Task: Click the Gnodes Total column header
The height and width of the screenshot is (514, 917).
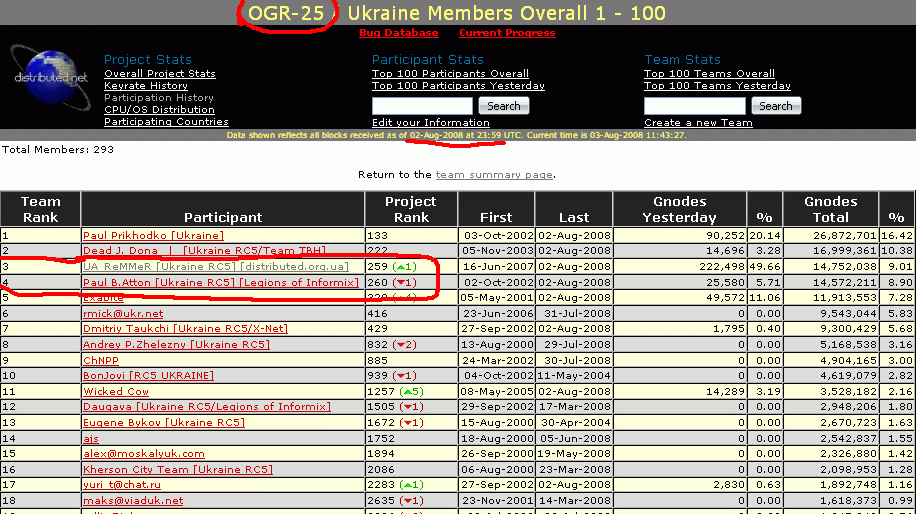Action: [830, 209]
